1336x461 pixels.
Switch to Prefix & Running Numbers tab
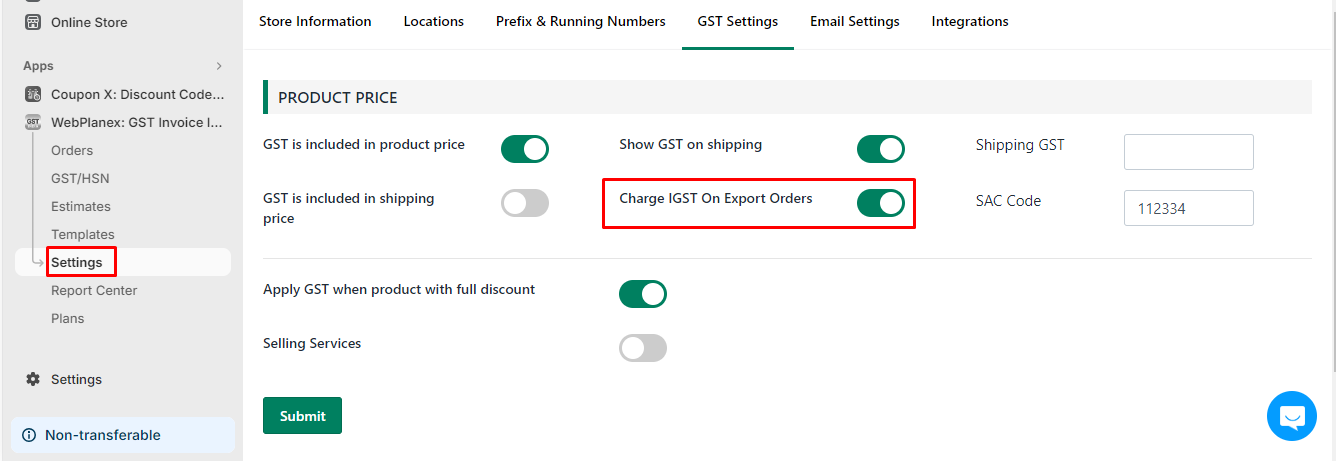(581, 21)
